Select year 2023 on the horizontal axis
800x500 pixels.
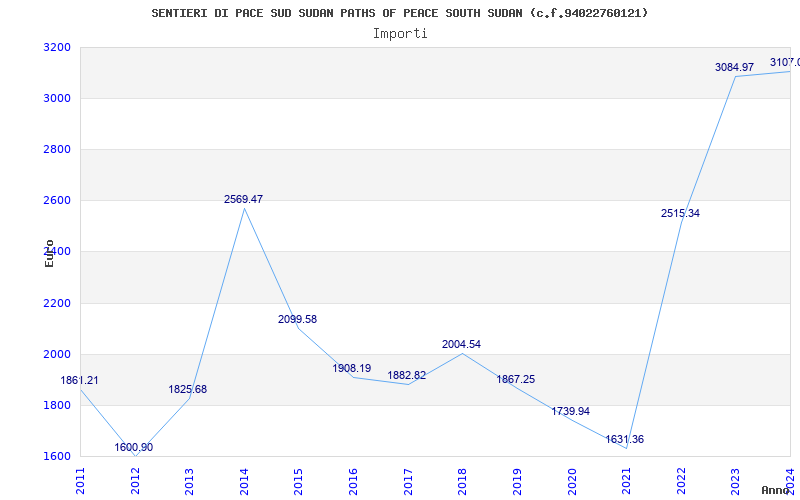click(736, 480)
